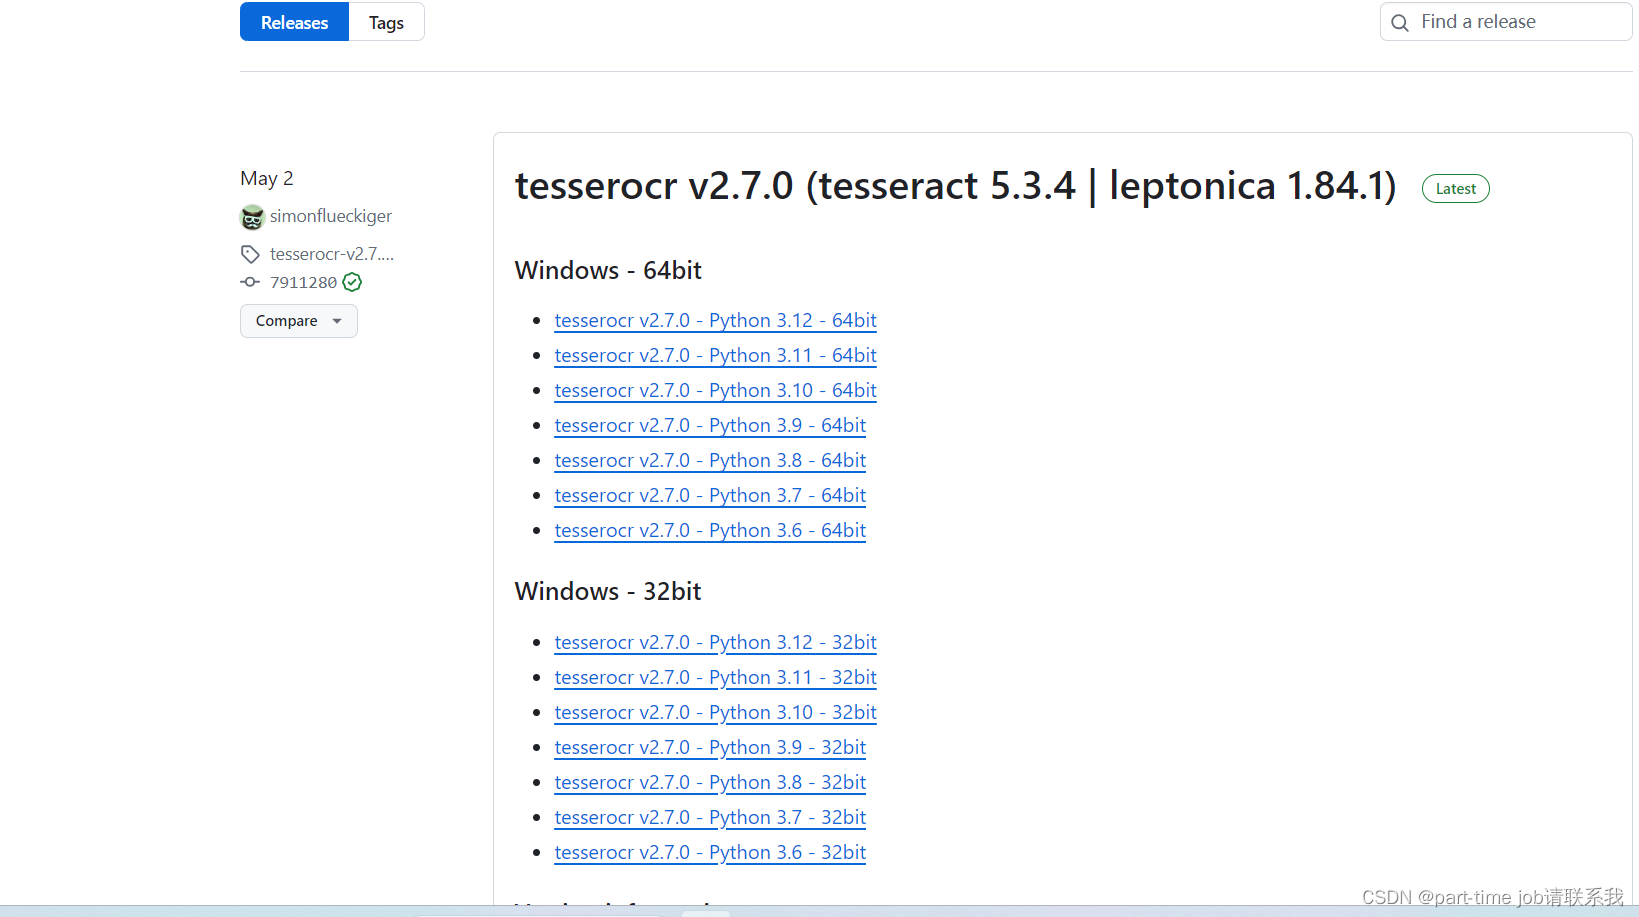Click the tag icon next to tesserocr-v2.7
The width and height of the screenshot is (1639, 917).
tap(250, 254)
